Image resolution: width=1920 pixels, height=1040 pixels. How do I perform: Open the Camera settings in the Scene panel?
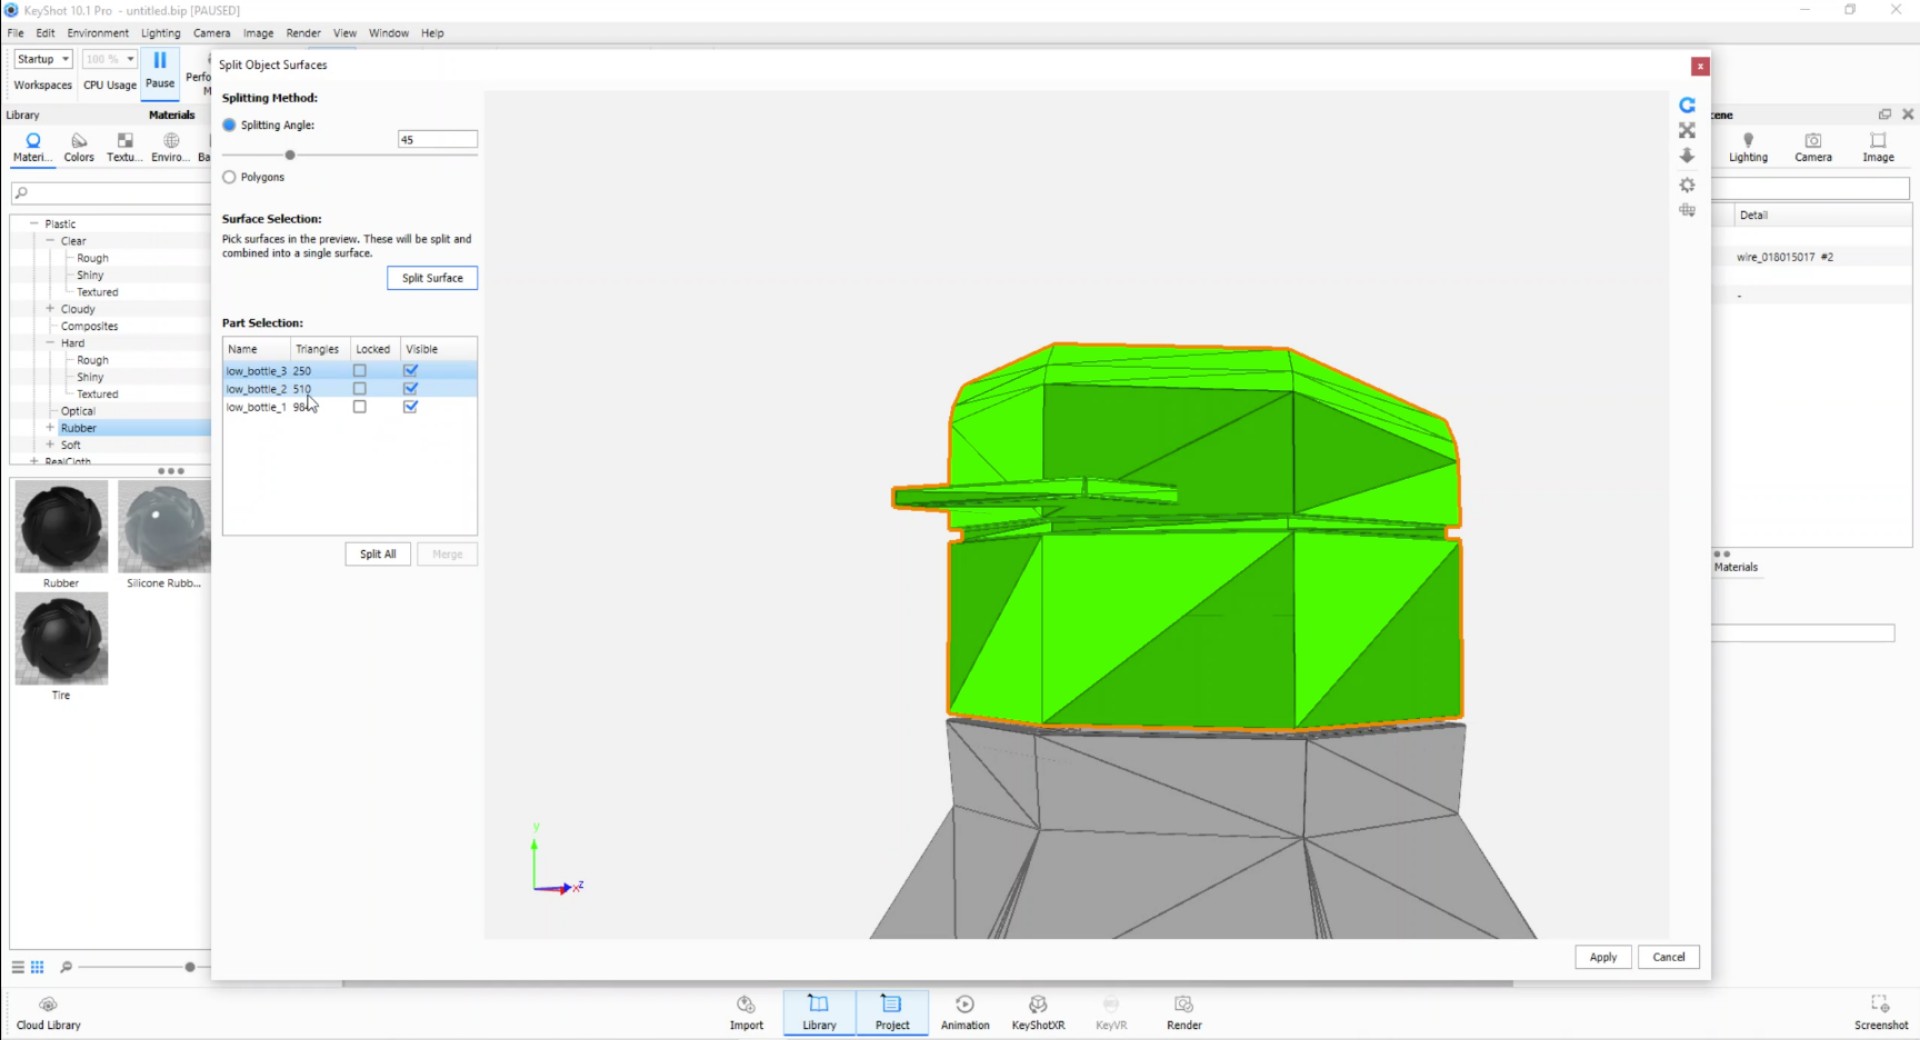point(1813,146)
